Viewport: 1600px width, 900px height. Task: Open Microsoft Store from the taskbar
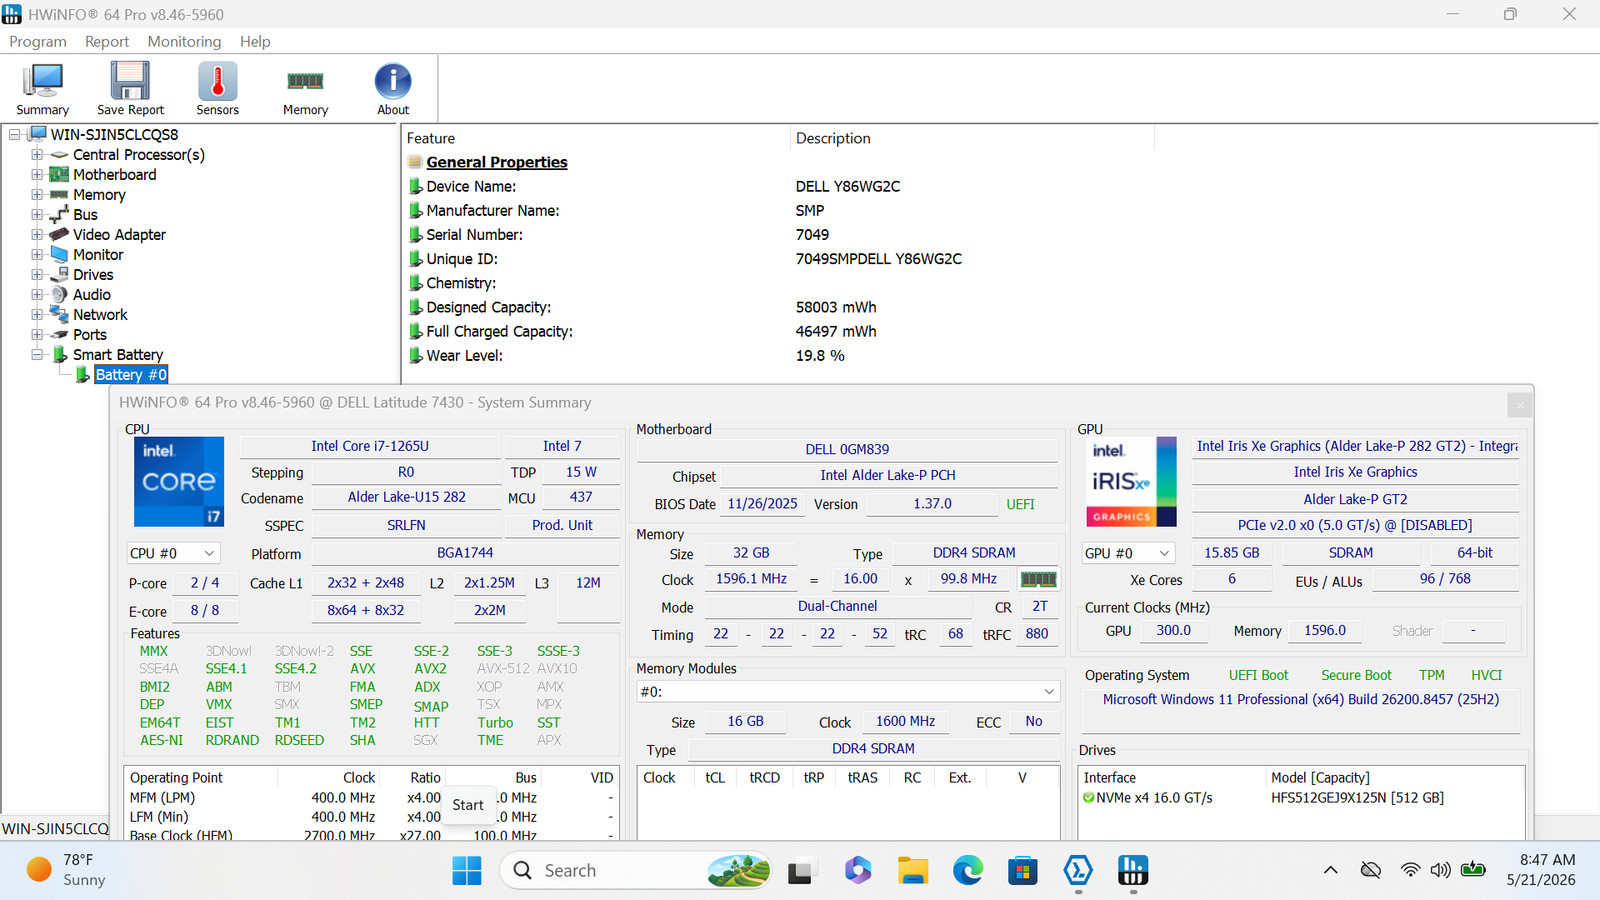(1023, 871)
